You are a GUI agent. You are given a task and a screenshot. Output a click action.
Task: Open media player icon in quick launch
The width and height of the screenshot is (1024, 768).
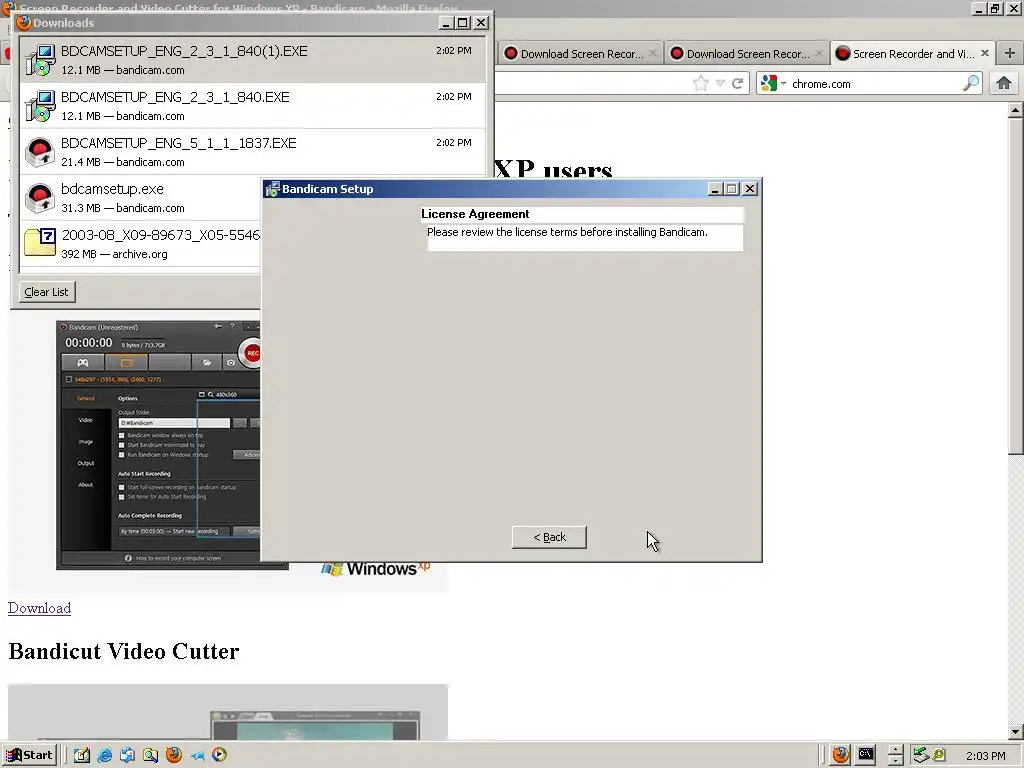pos(219,755)
